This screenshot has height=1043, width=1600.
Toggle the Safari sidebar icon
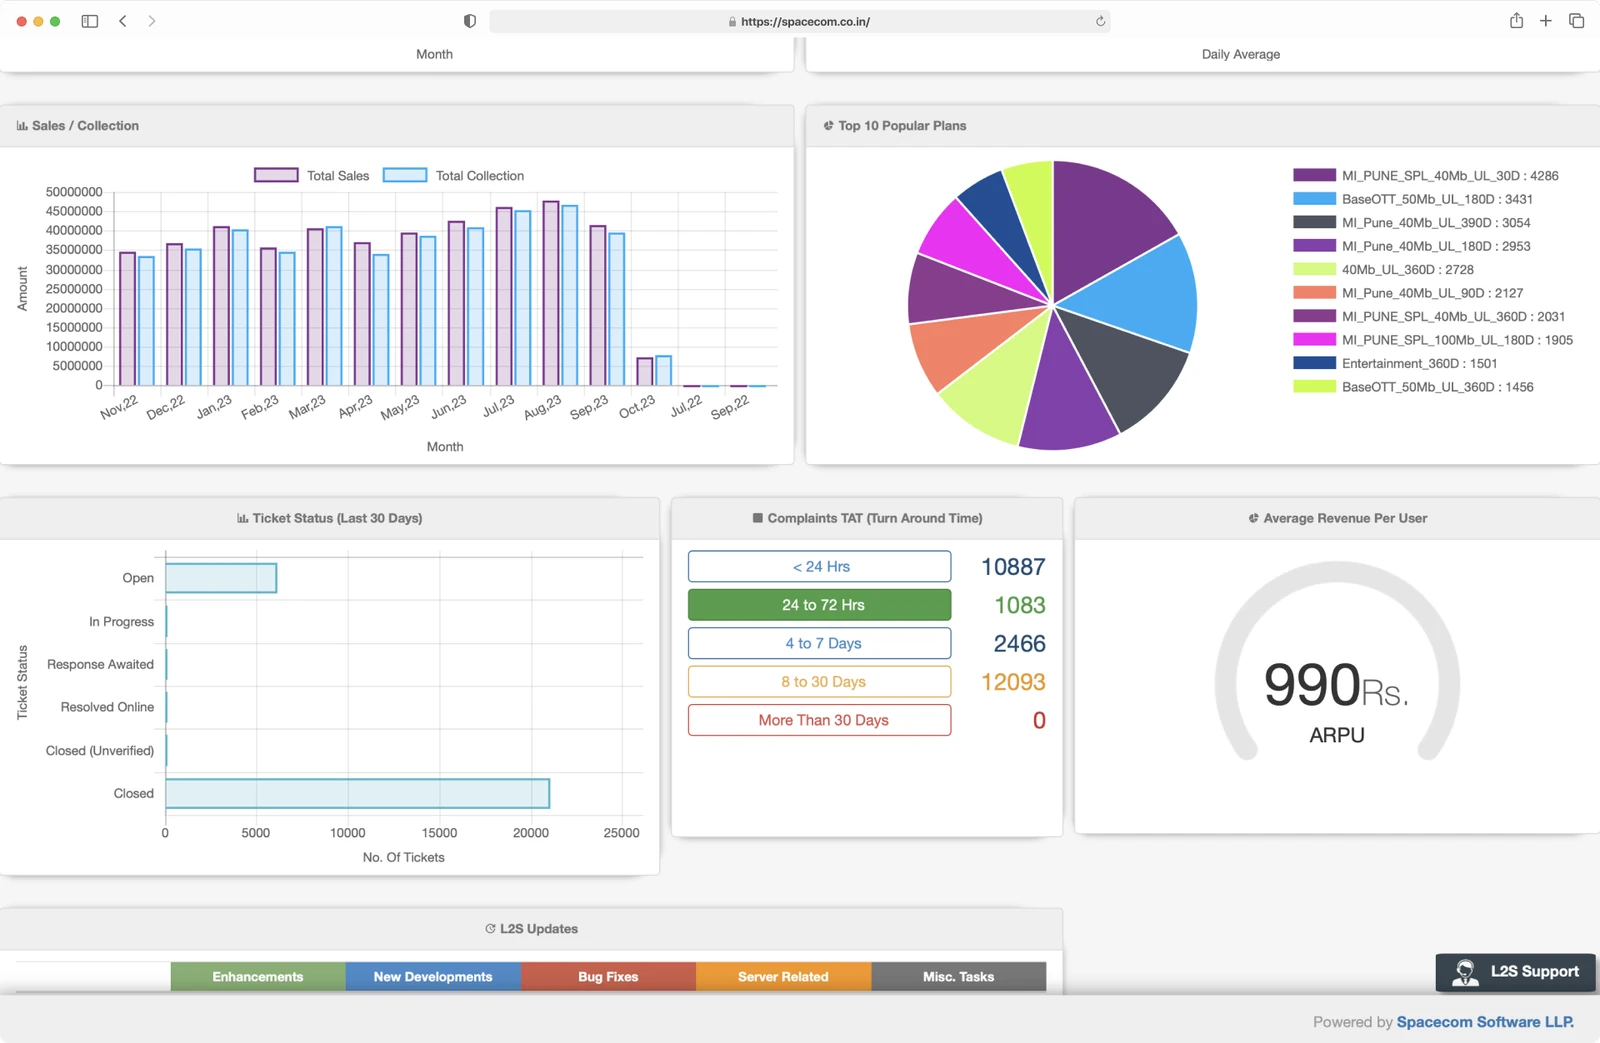(90, 21)
